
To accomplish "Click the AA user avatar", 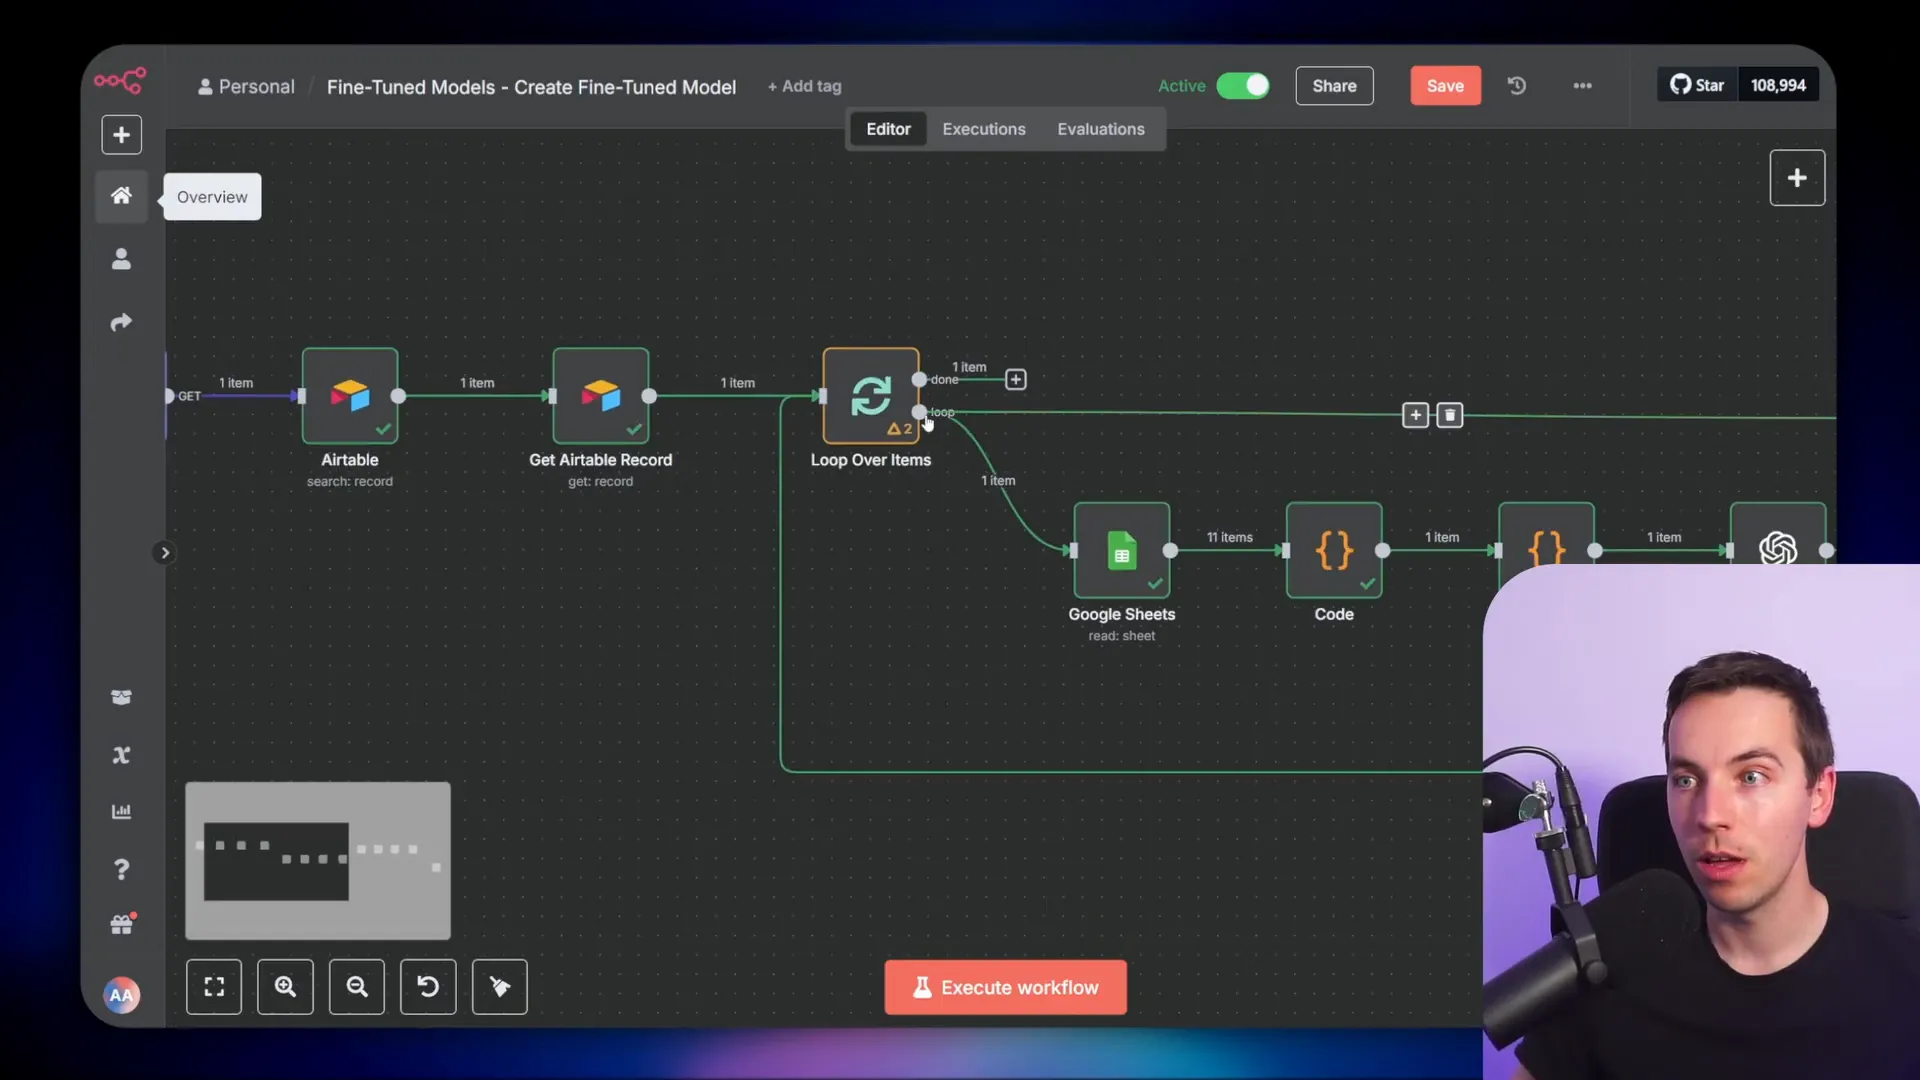I will point(121,995).
